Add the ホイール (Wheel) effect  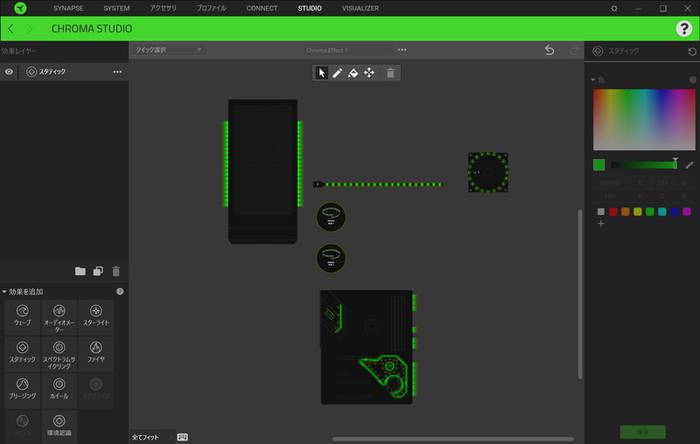[x=59, y=389]
